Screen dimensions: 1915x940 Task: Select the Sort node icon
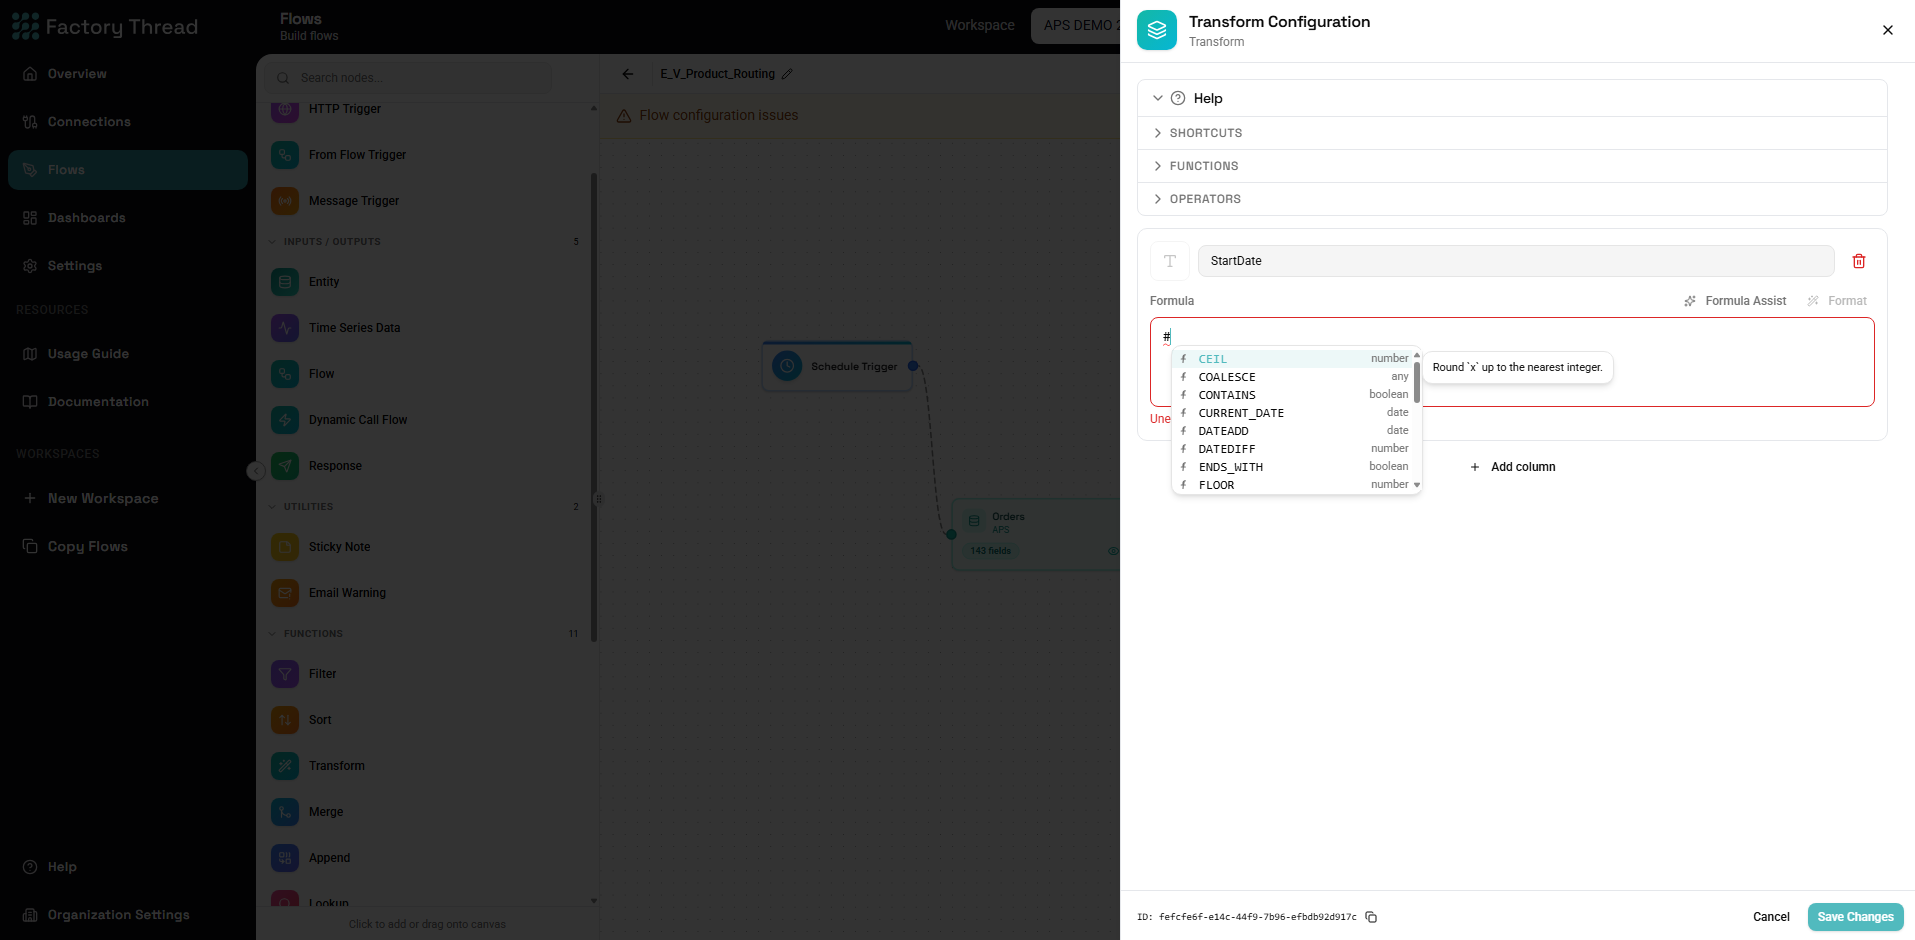[x=285, y=720]
